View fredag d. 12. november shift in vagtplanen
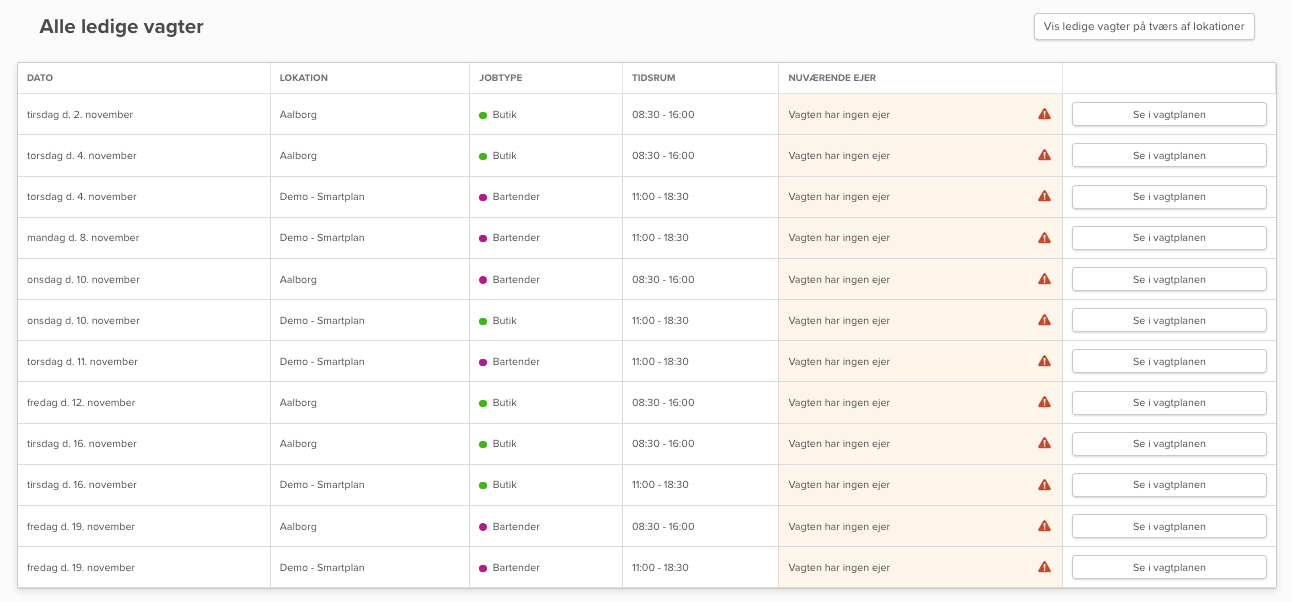 point(1168,402)
